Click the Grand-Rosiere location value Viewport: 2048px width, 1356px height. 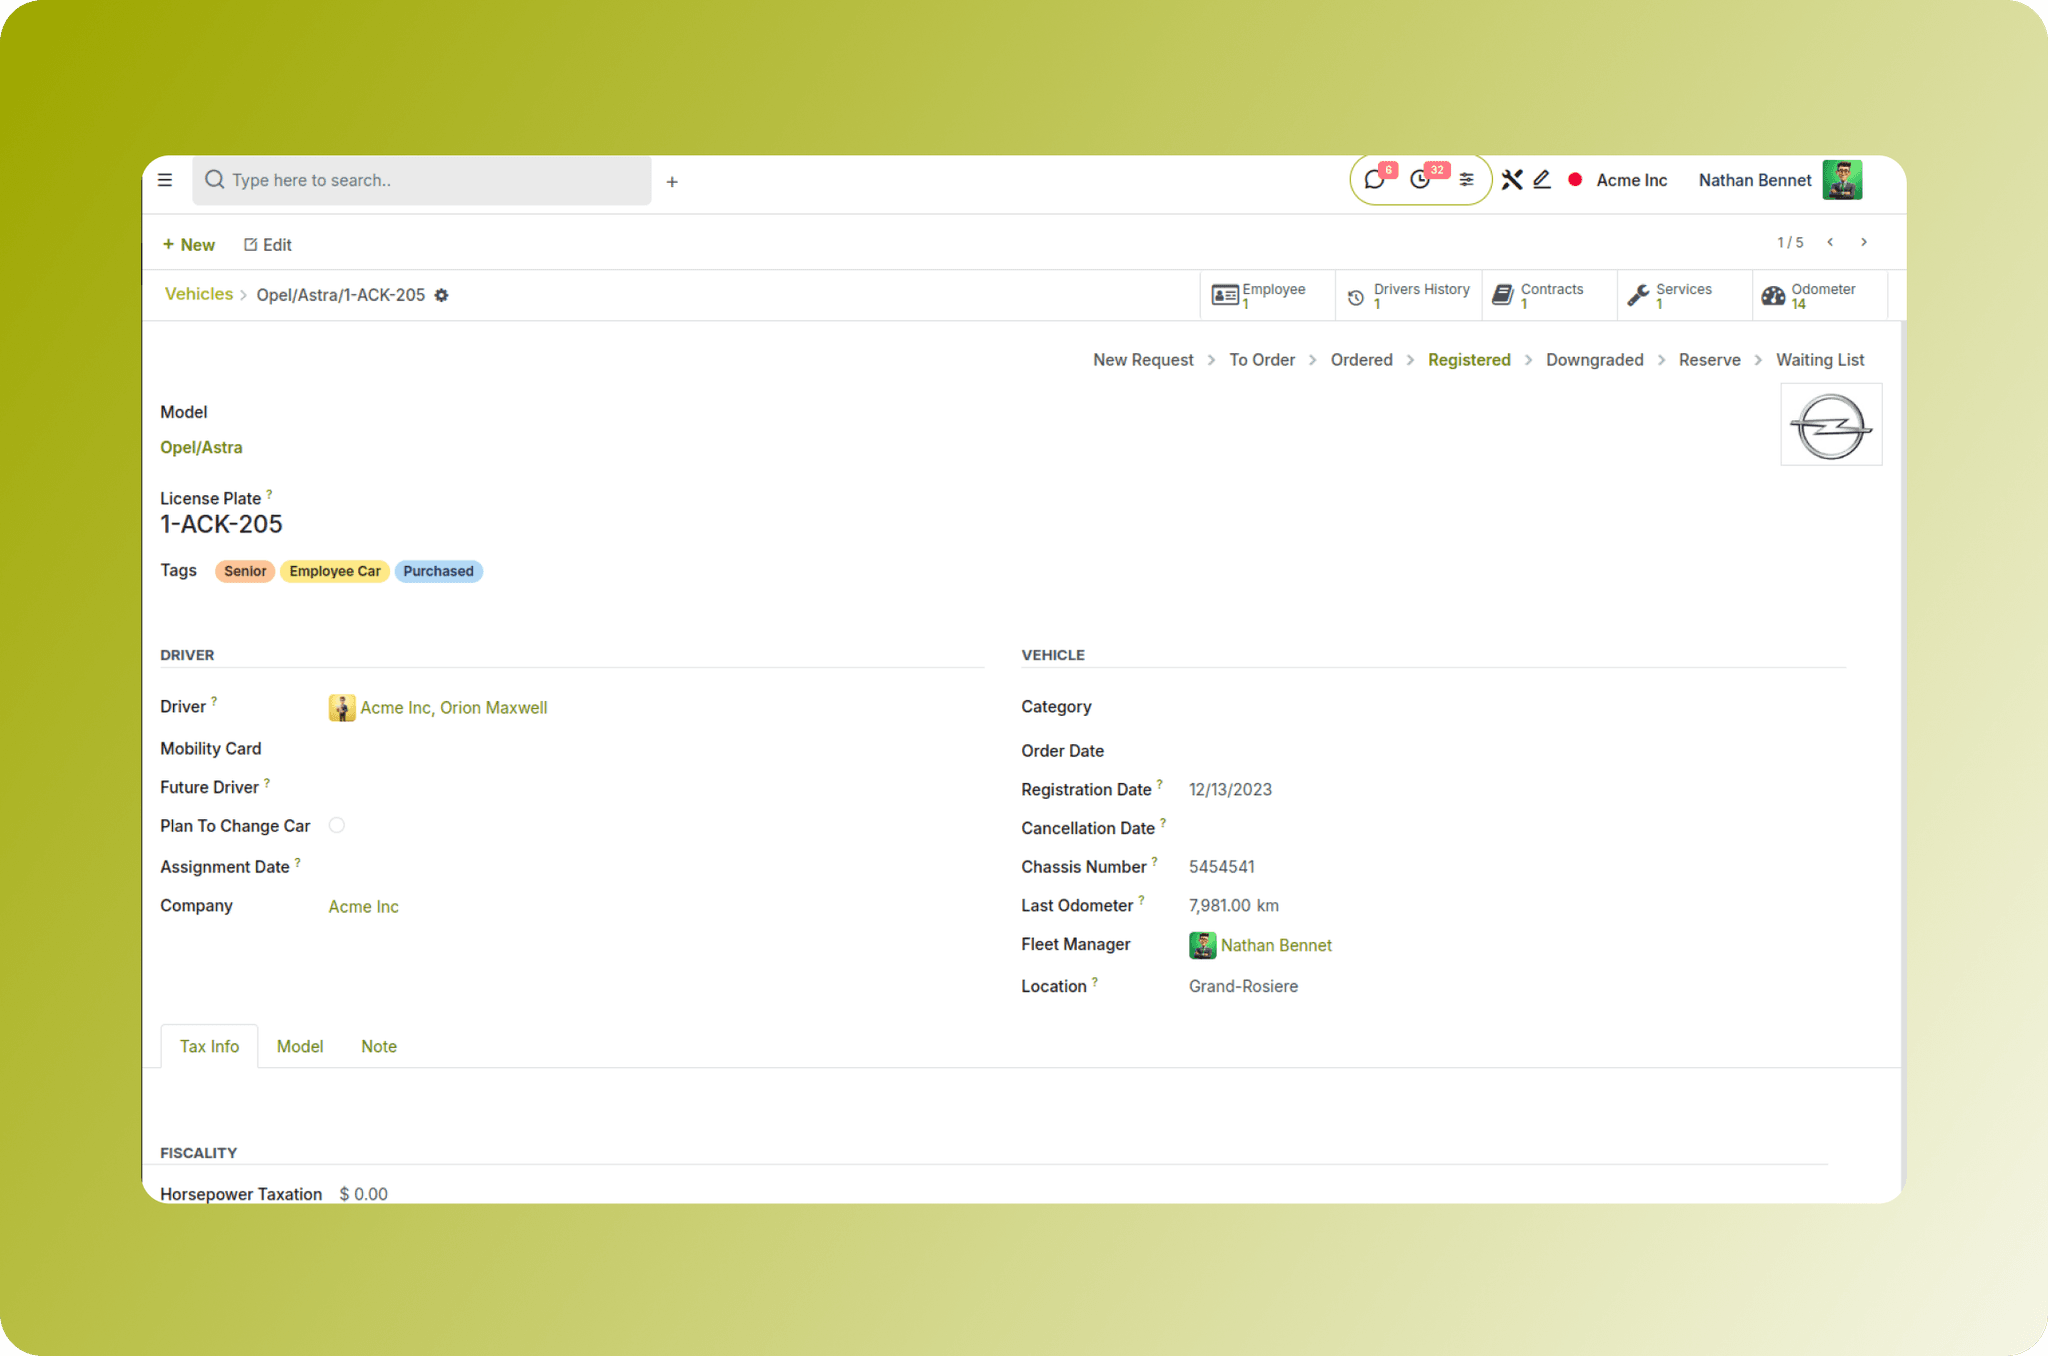[x=1243, y=986]
